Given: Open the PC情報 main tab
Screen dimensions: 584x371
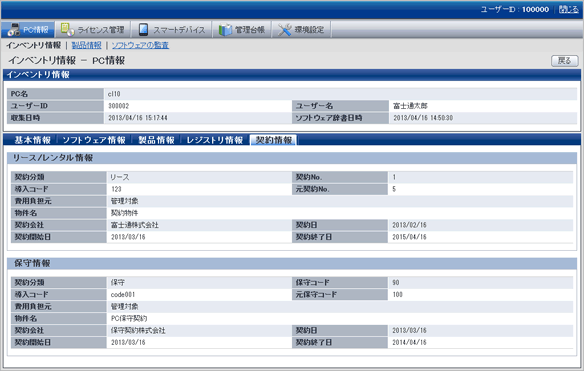Looking at the screenshot, I should (x=28, y=29).
